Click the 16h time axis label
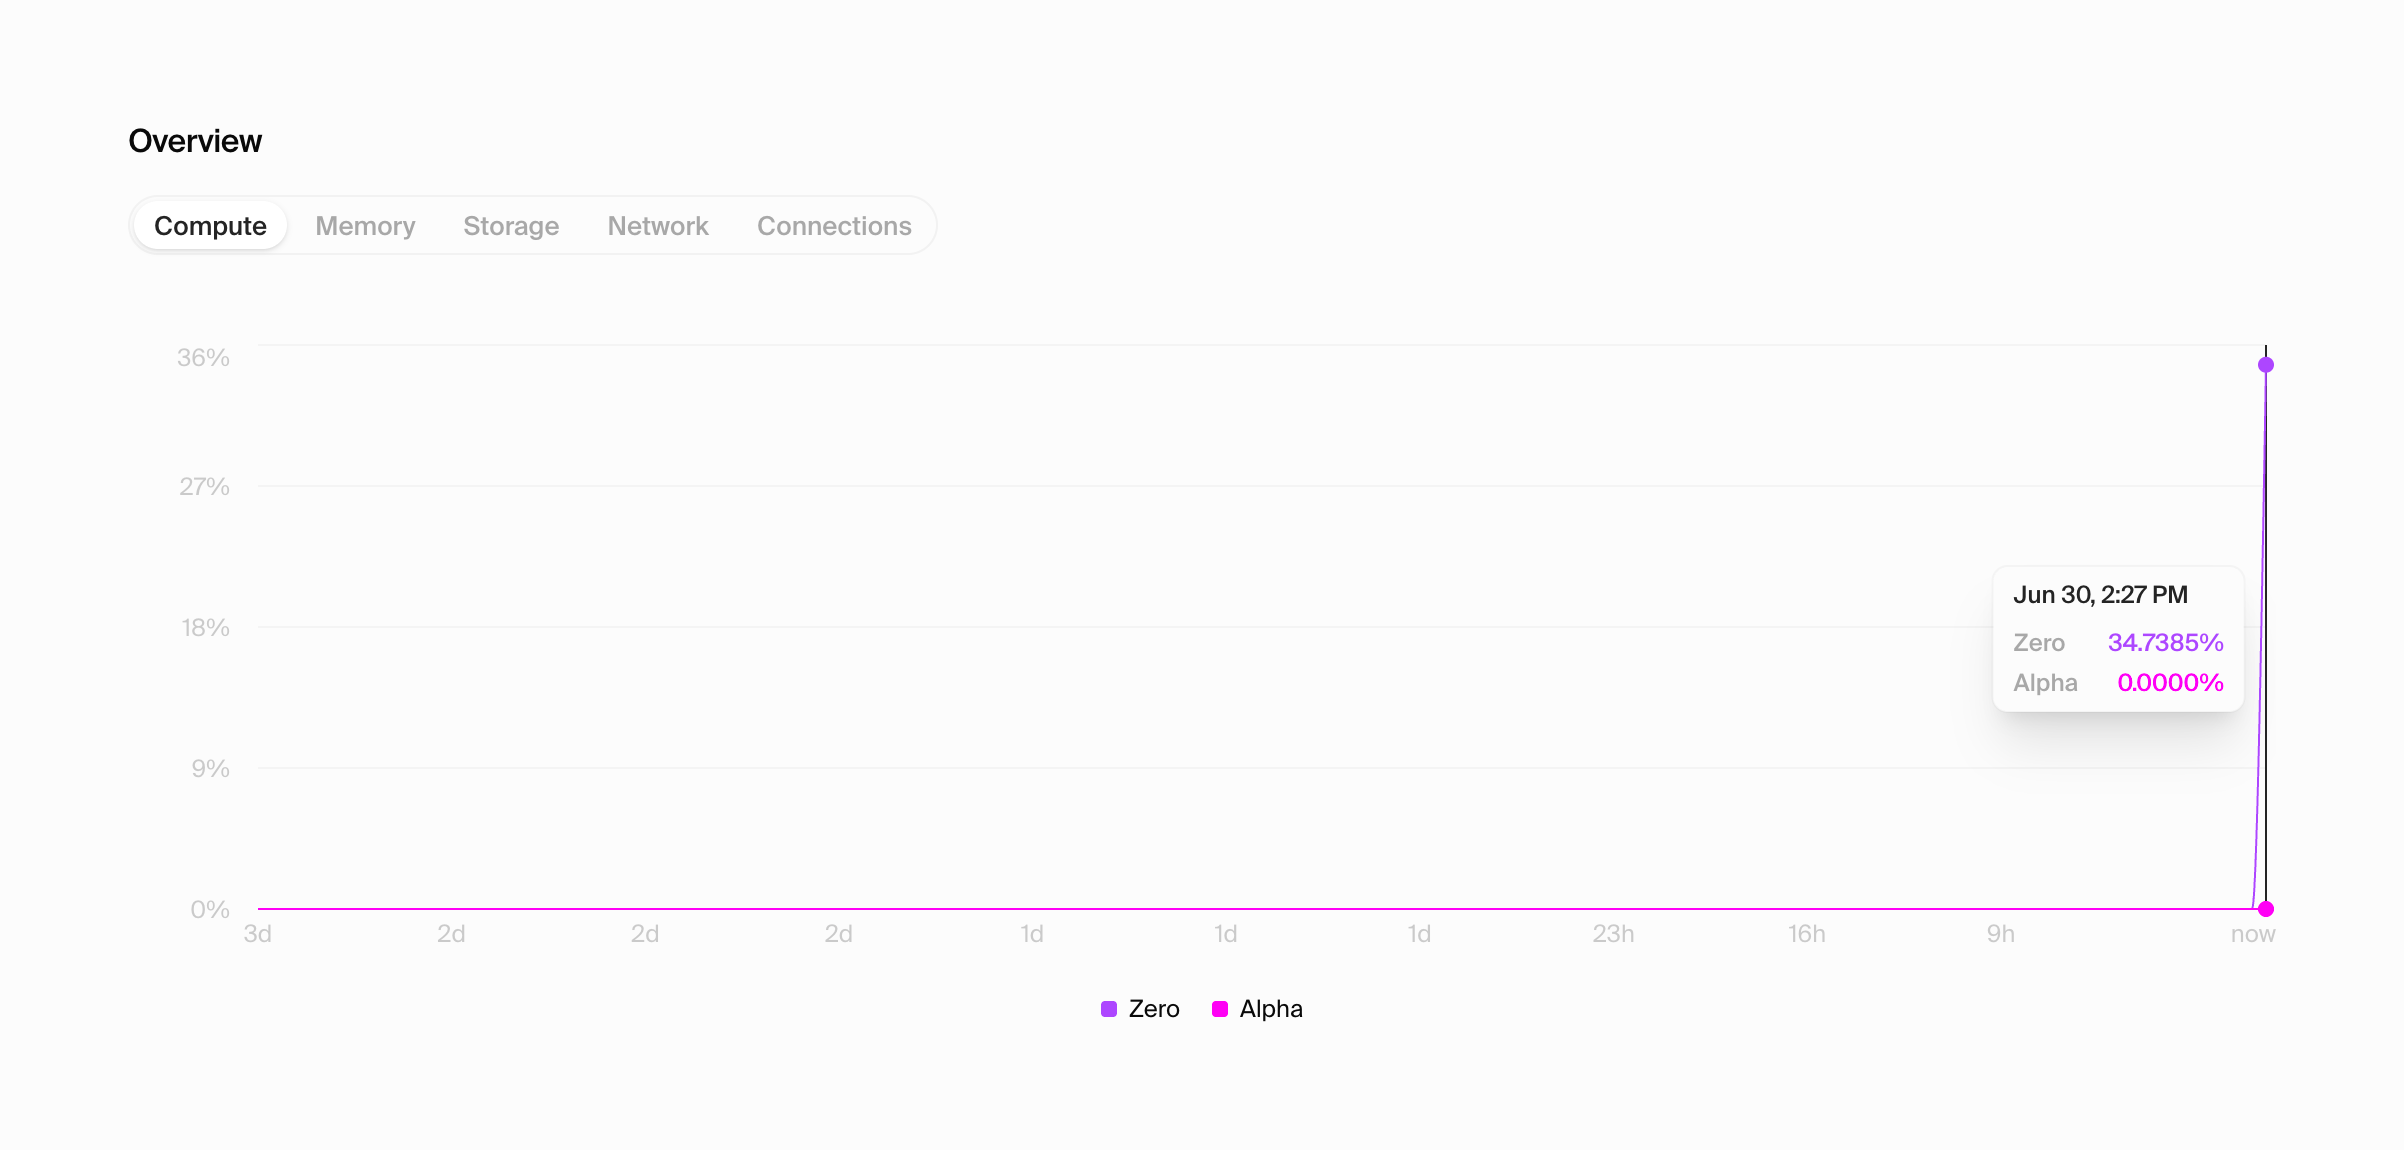 (1806, 934)
